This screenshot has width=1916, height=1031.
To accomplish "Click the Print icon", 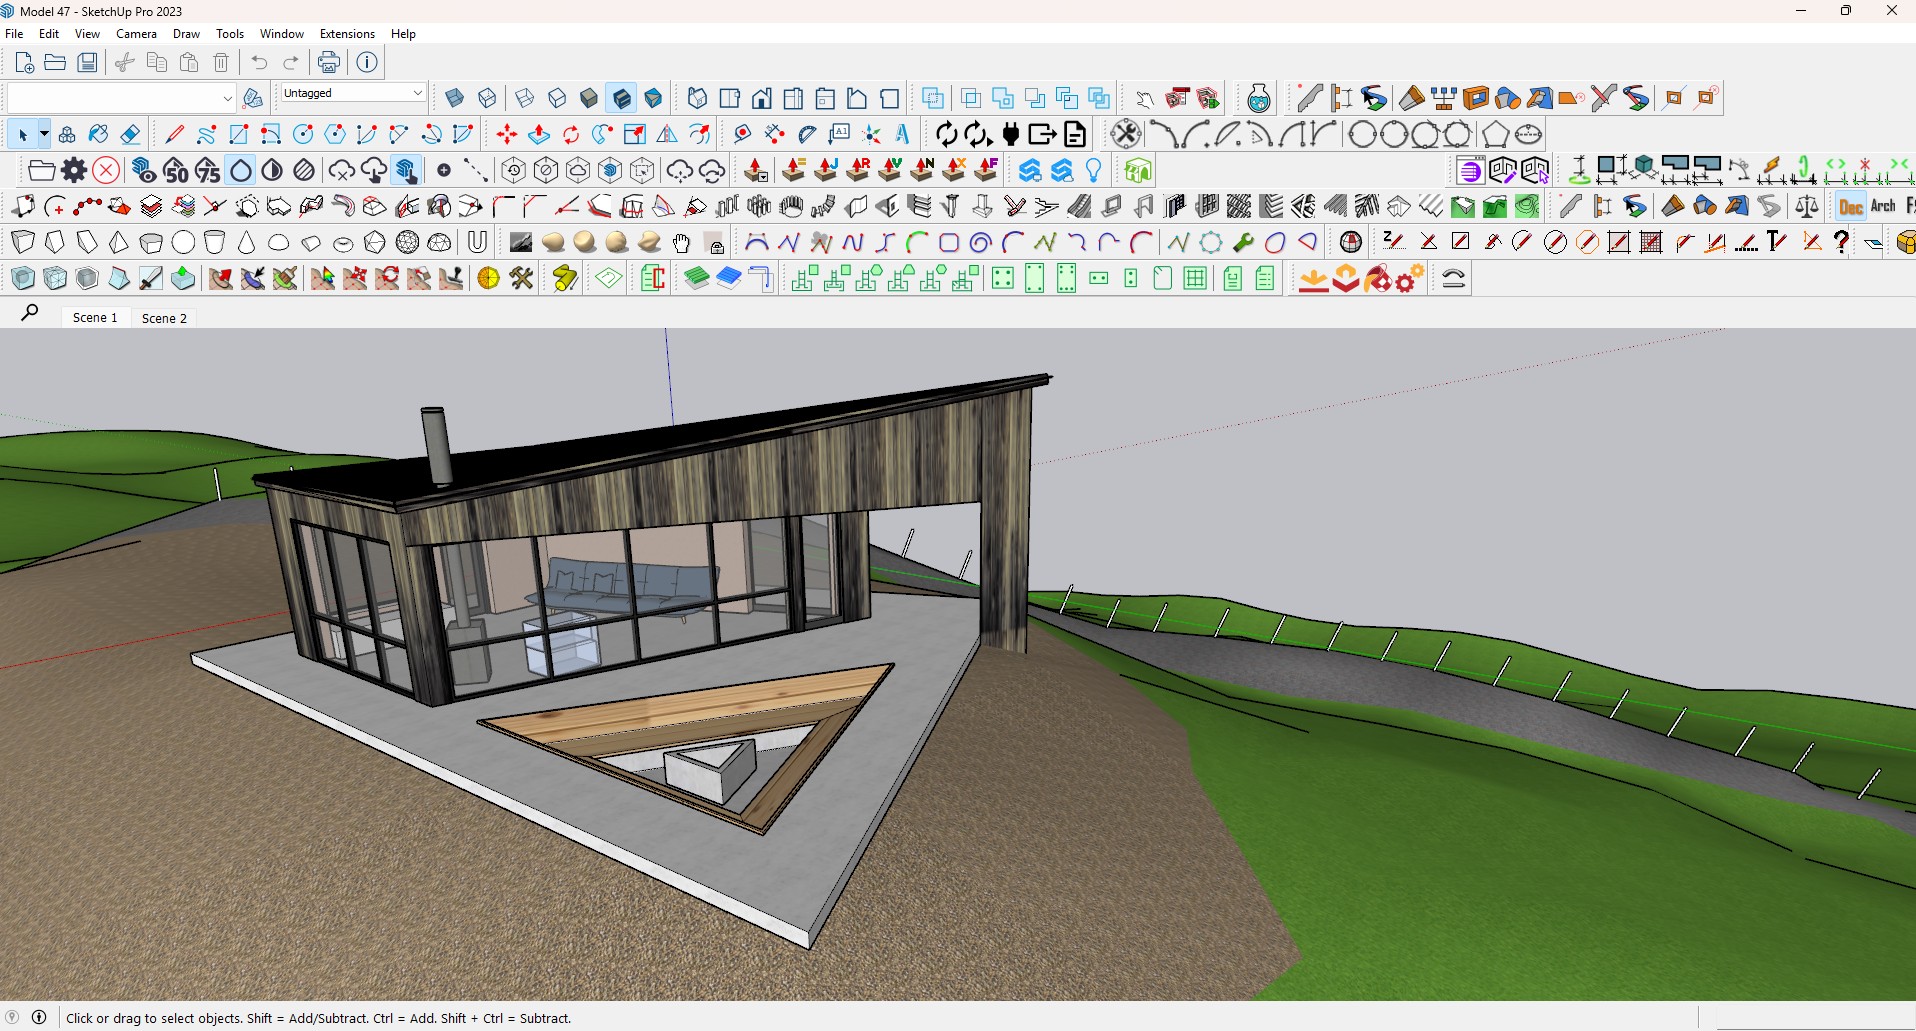I will pos(328,62).
